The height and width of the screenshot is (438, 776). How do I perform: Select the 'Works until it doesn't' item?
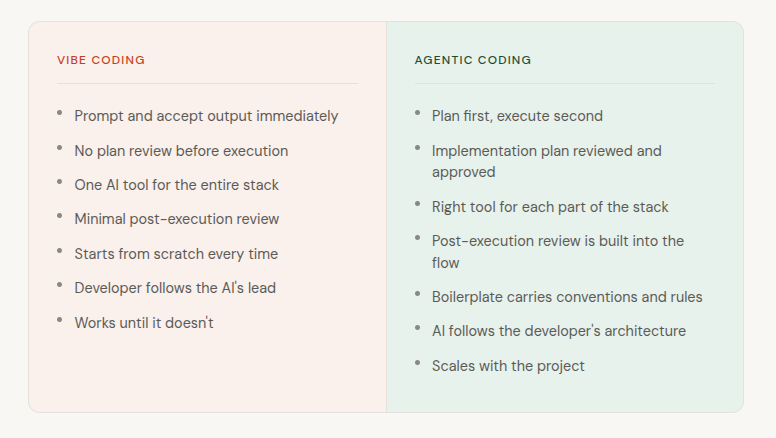point(144,323)
